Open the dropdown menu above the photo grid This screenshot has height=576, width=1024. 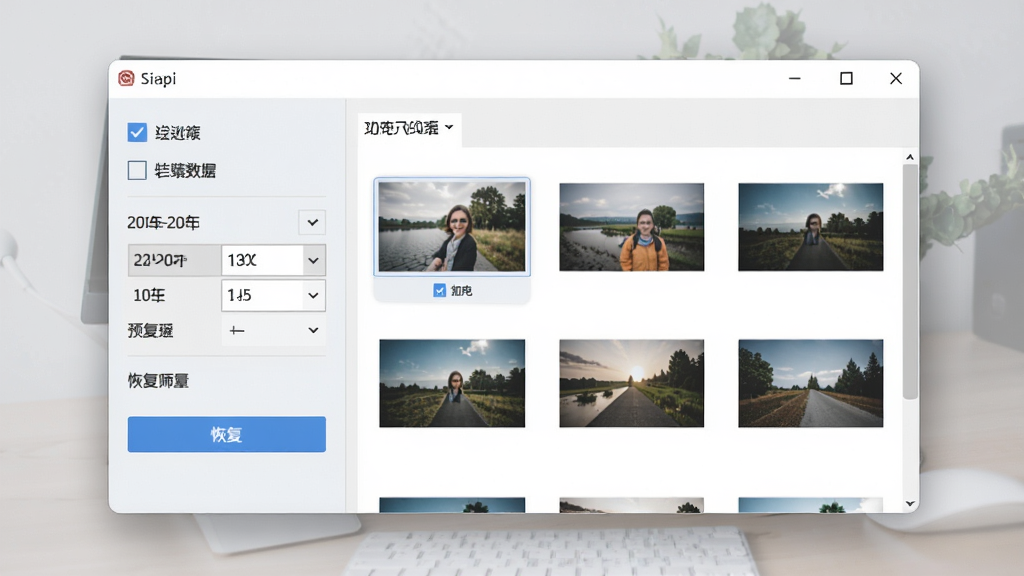pyautogui.click(x=409, y=128)
